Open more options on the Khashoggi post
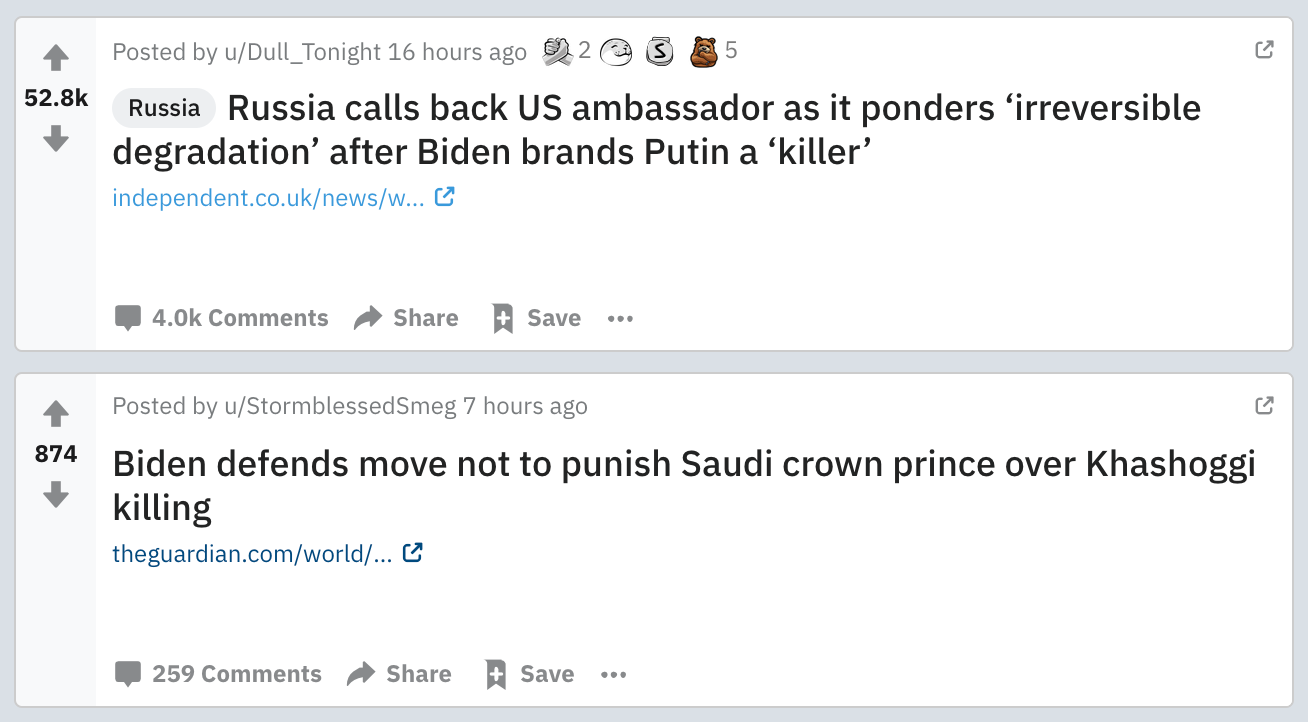 [x=613, y=675]
